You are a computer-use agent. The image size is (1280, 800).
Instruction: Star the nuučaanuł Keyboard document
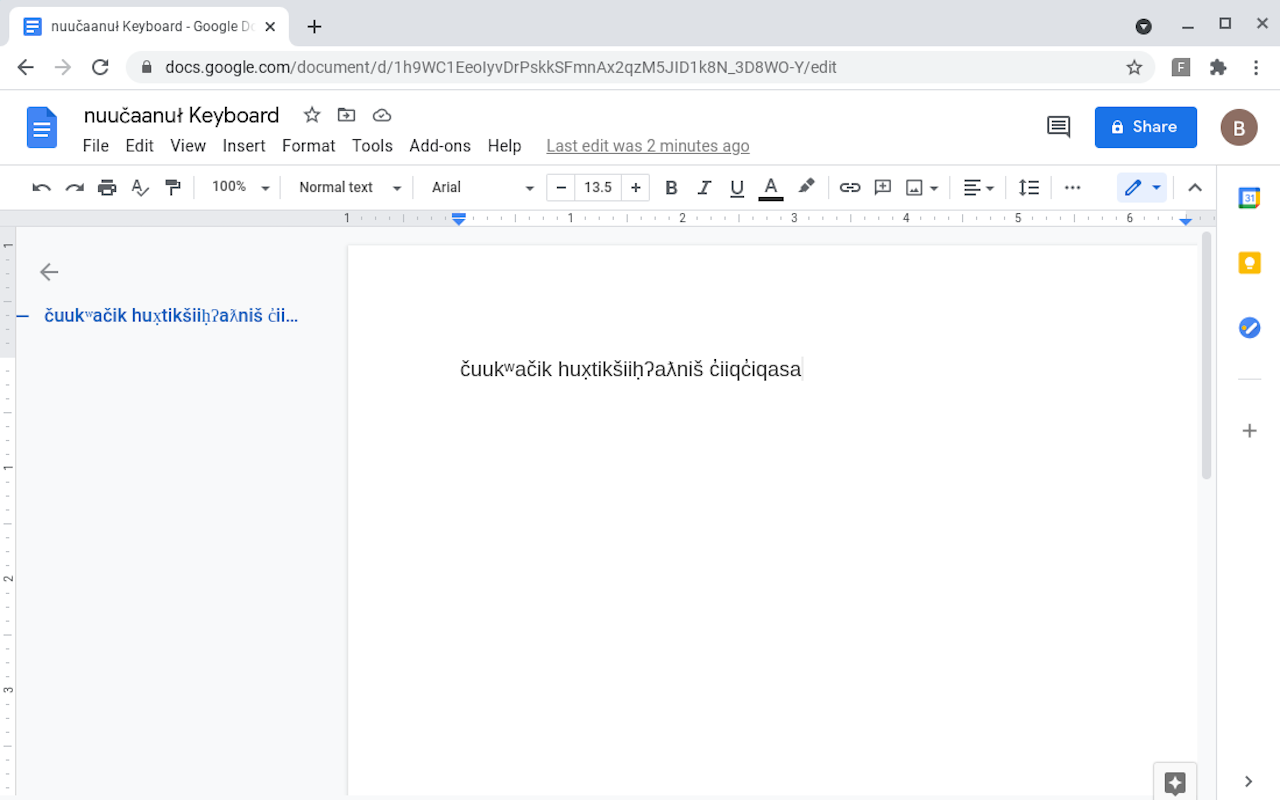tap(312, 115)
